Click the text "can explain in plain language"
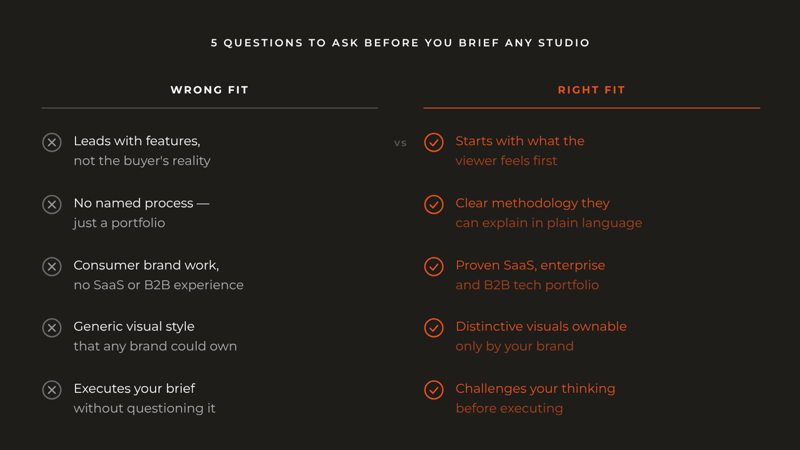The width and height of the screenshot is (800, 450). [549, 223]
